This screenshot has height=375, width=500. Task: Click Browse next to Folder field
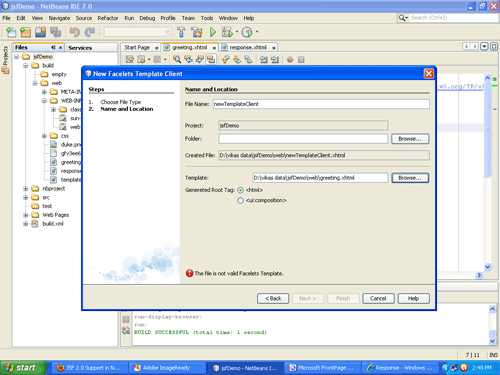pyautogui.click(x=410, y=139)
